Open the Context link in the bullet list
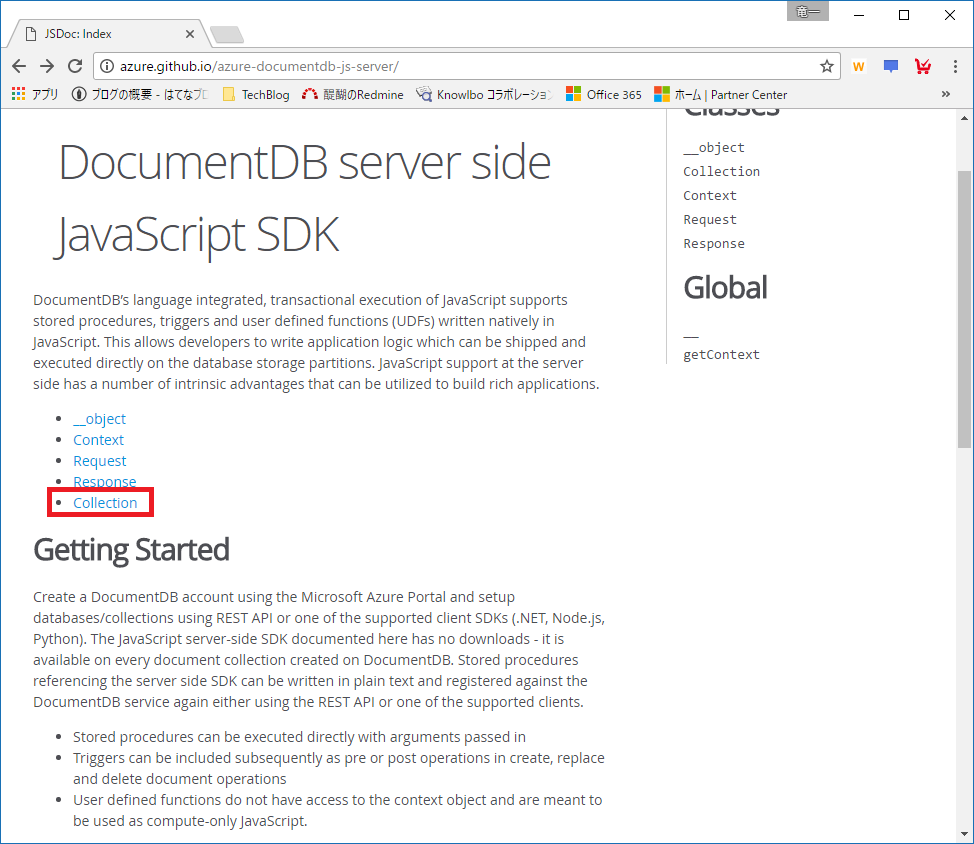Viewport: 974px width, 844px height. 98,440
